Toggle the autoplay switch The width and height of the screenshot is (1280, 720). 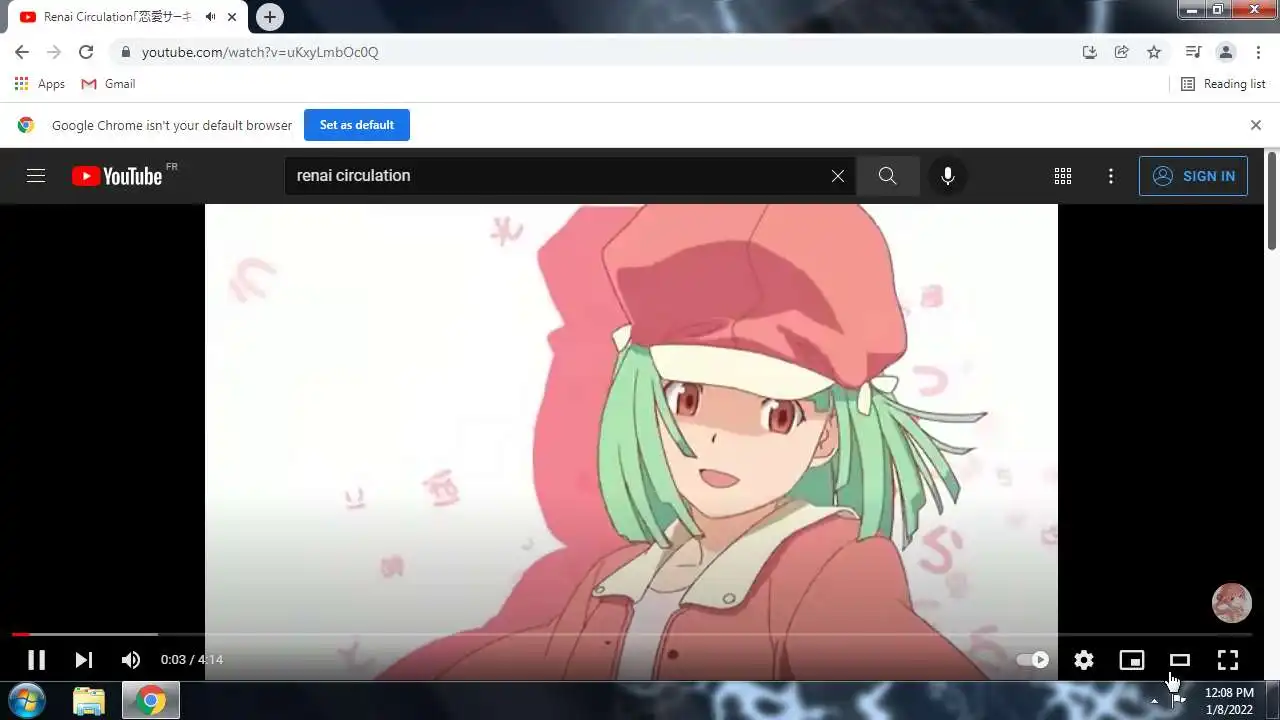(1033, 660)
